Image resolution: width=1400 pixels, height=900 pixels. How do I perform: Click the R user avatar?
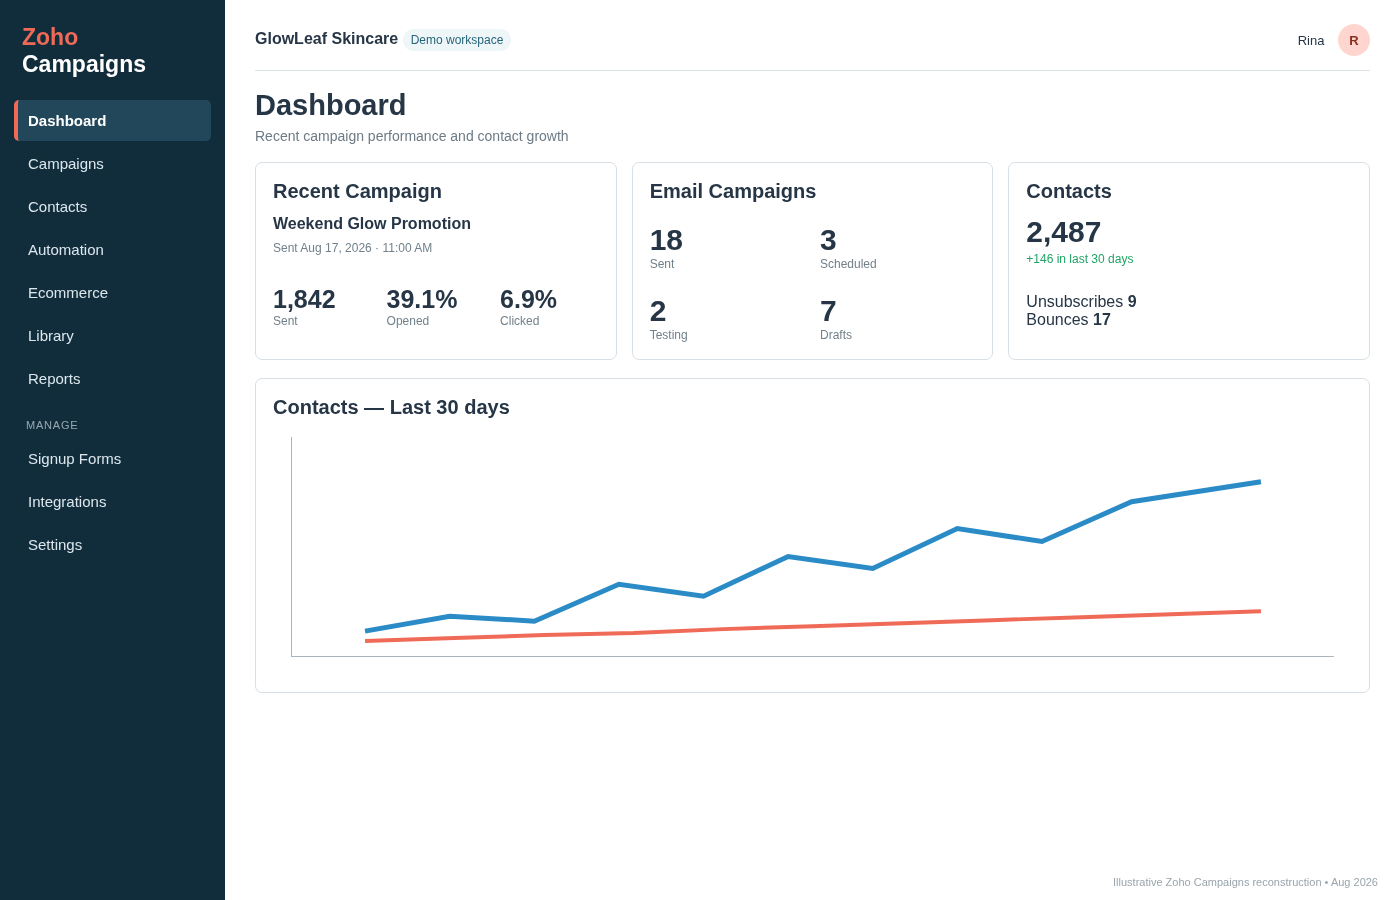coord(1354,40)
